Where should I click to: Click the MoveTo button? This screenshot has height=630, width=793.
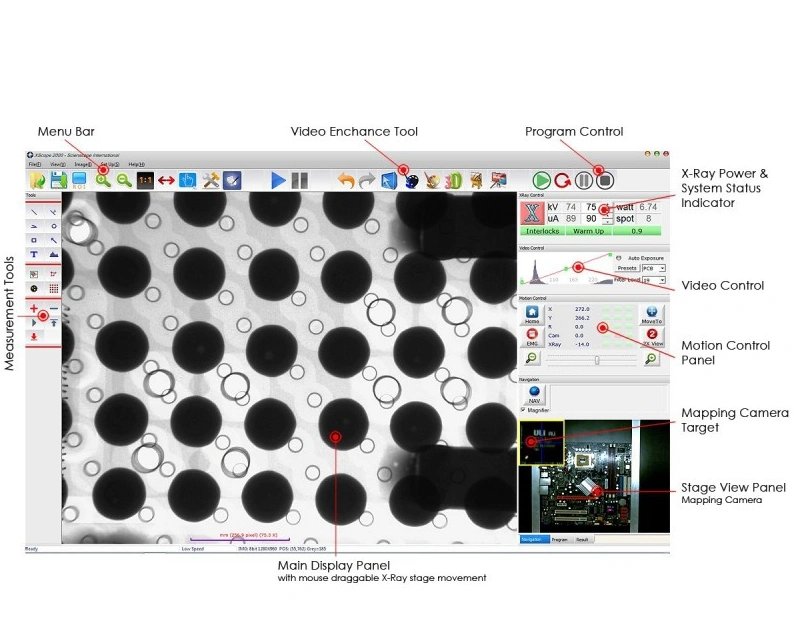coord(651,314)
